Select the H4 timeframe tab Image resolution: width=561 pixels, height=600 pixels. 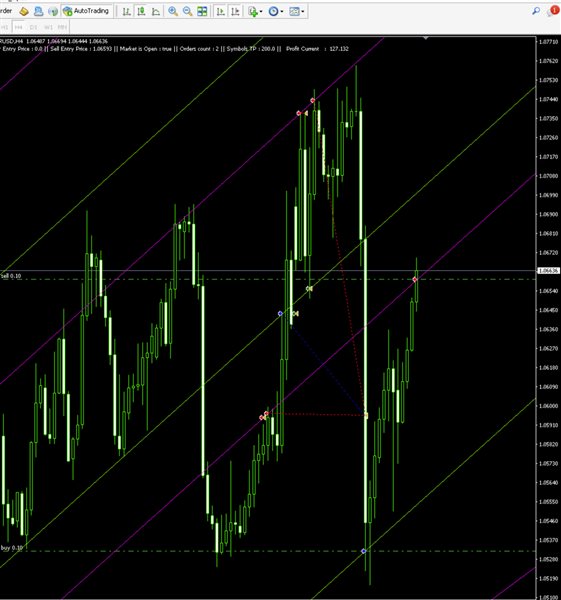(x=18, y=27)
